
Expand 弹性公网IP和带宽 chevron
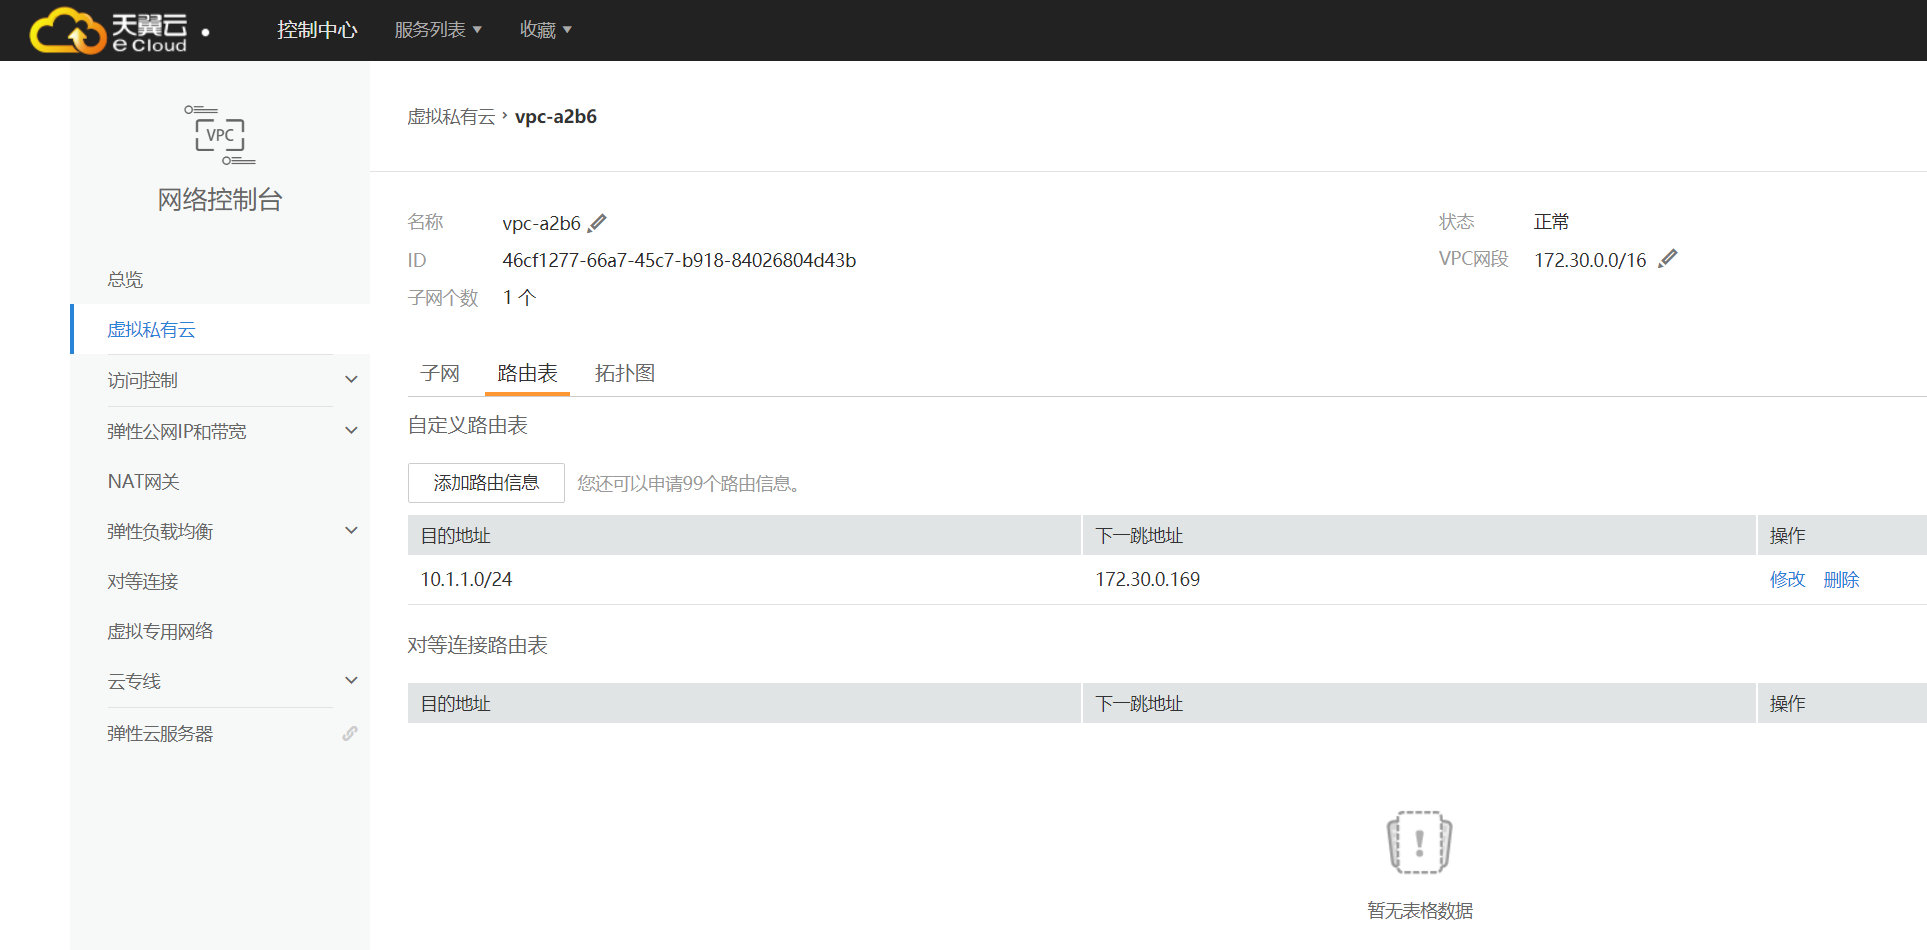click(x=351, y=431)
